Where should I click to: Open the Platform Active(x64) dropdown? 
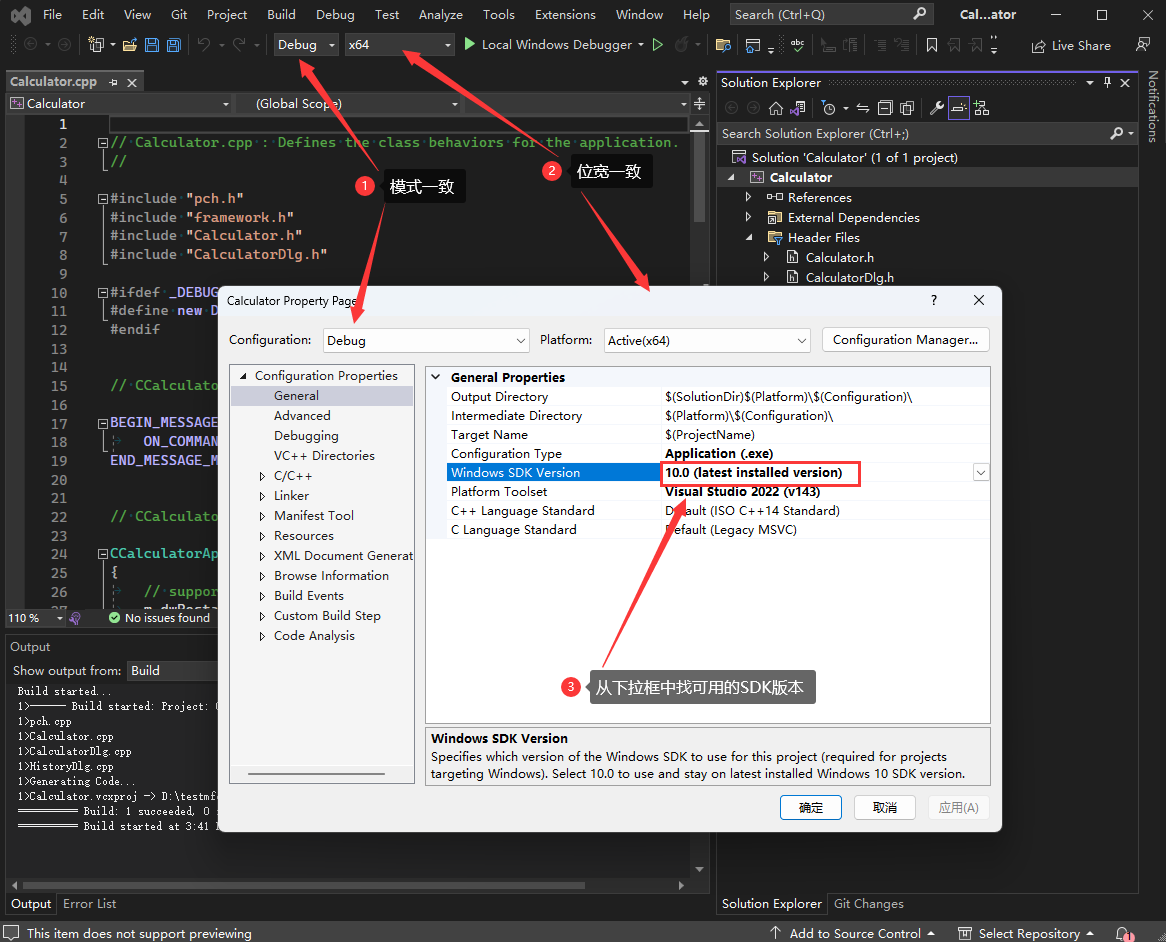706,341
